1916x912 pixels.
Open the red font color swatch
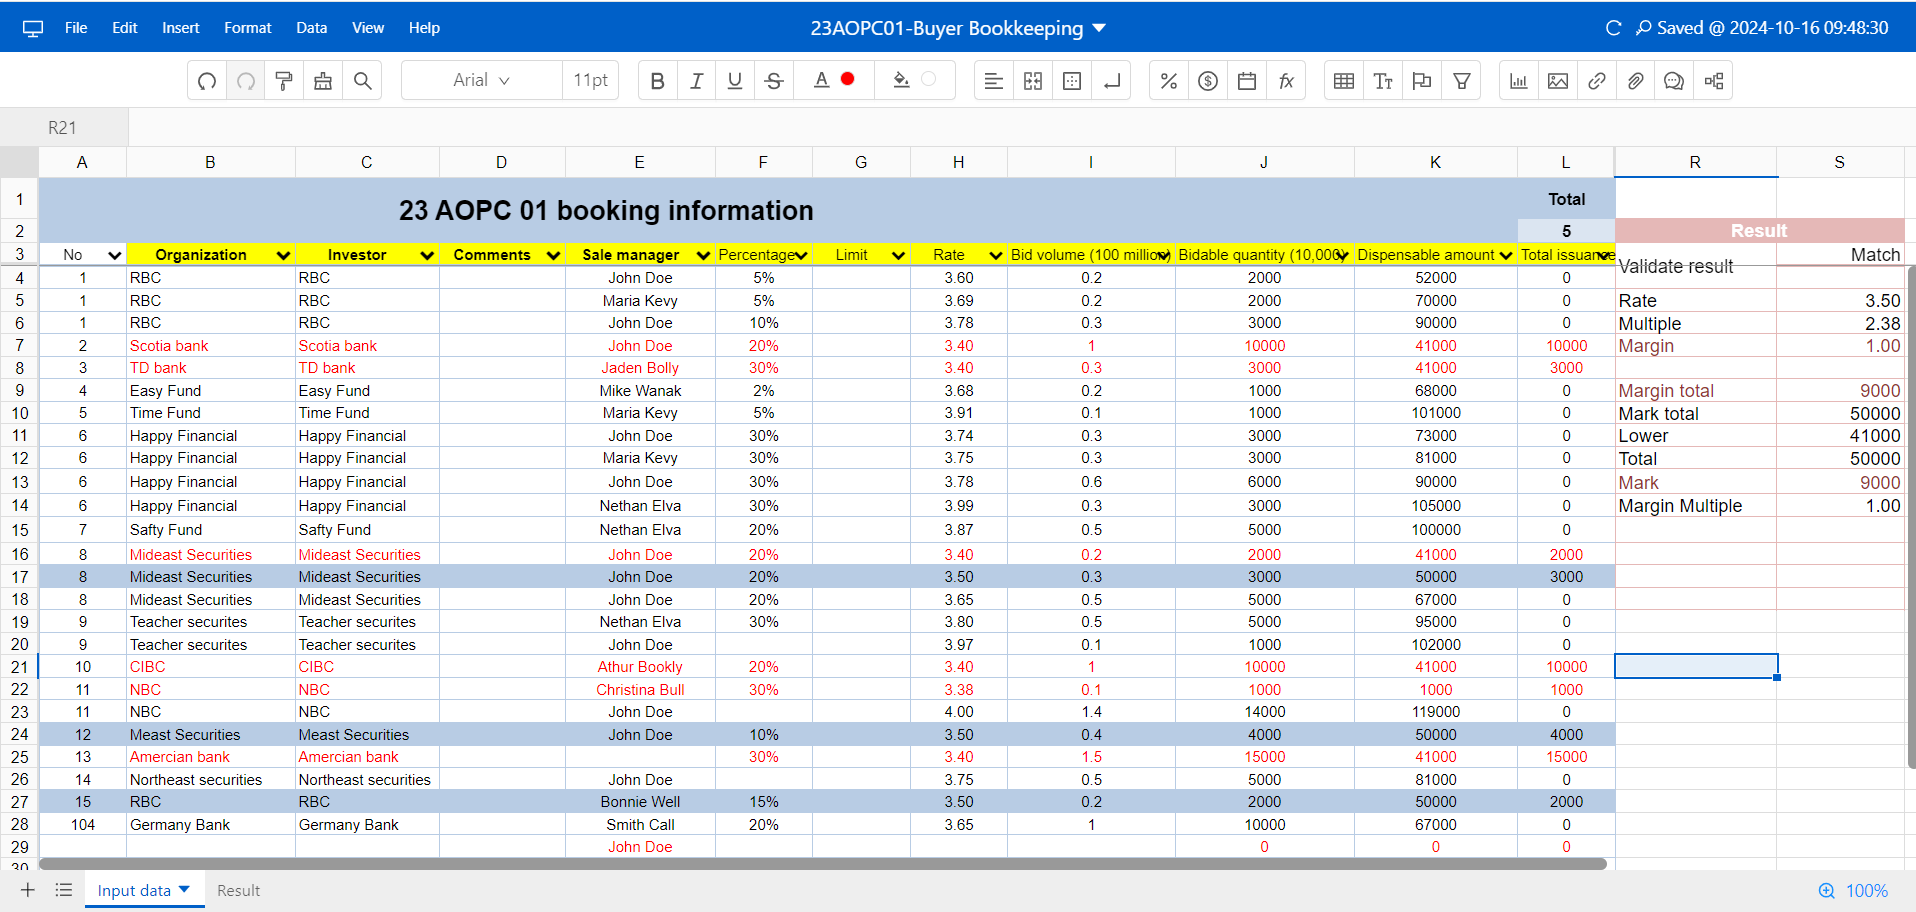(848, 79)
